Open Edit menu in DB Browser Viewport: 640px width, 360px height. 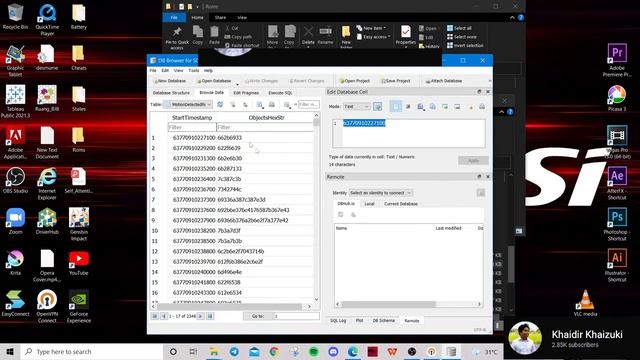(165, 71)
